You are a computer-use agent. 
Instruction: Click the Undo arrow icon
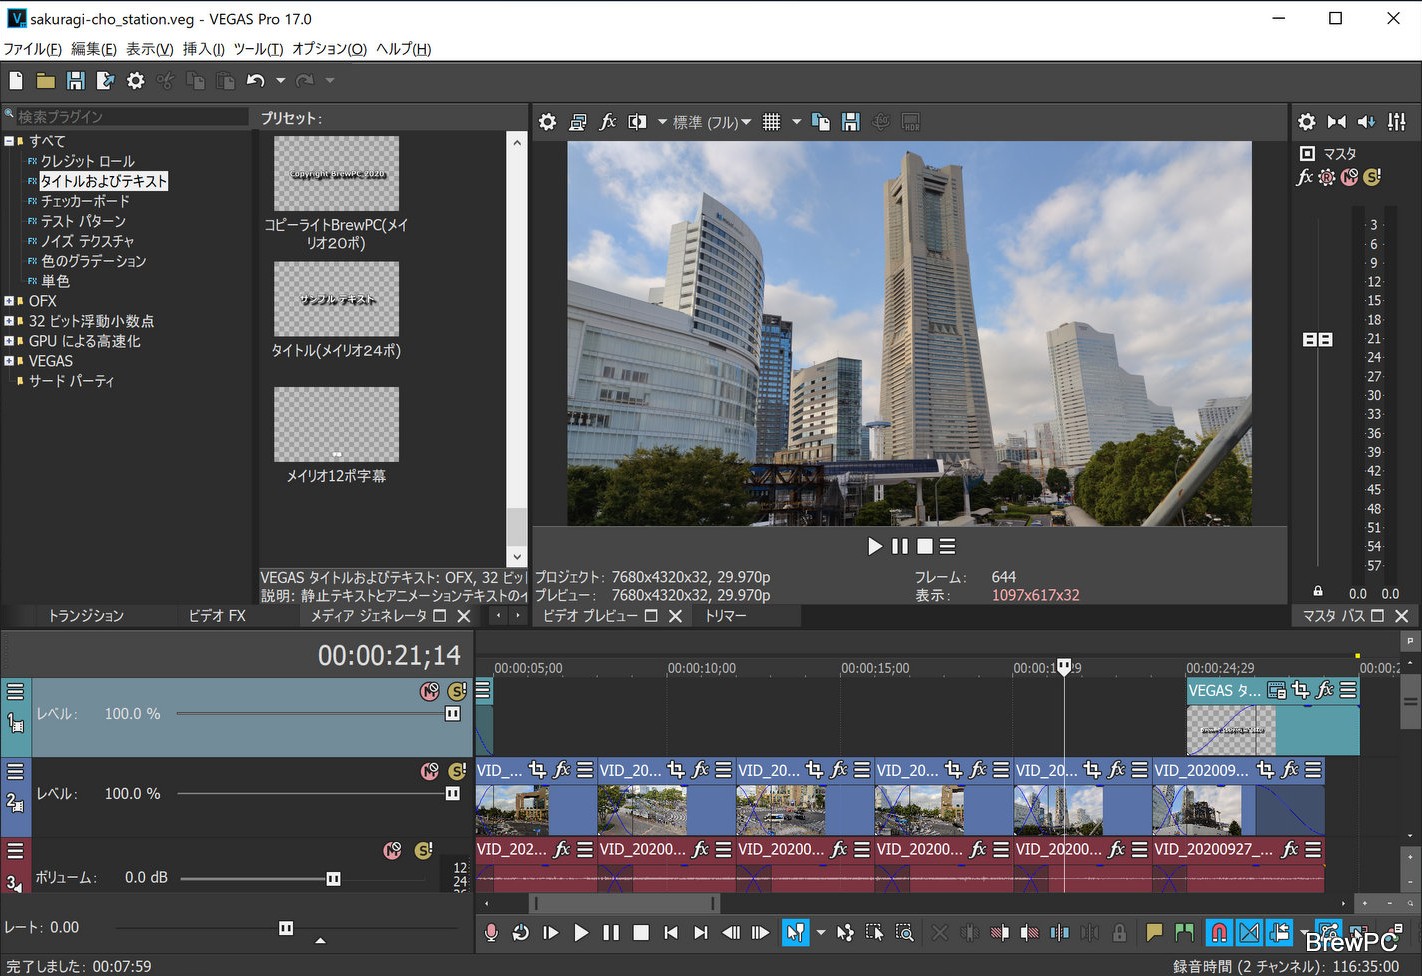(x=255, y=81)
